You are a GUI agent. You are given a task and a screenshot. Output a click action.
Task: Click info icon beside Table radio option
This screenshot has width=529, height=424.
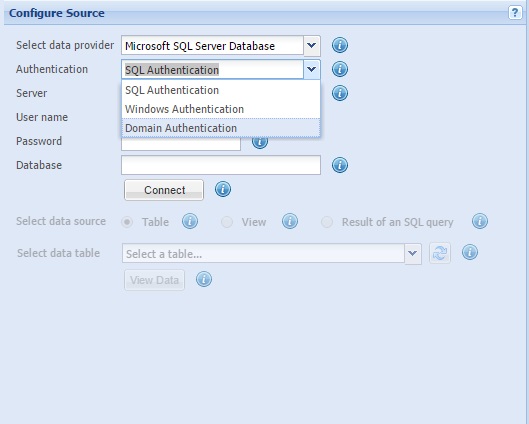[x=190, y=221]
